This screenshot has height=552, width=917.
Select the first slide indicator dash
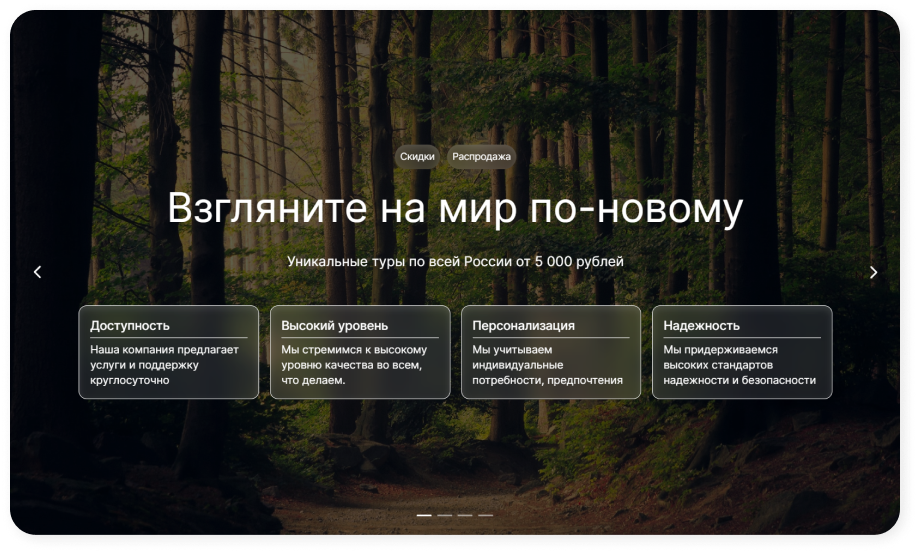(424, 515)
